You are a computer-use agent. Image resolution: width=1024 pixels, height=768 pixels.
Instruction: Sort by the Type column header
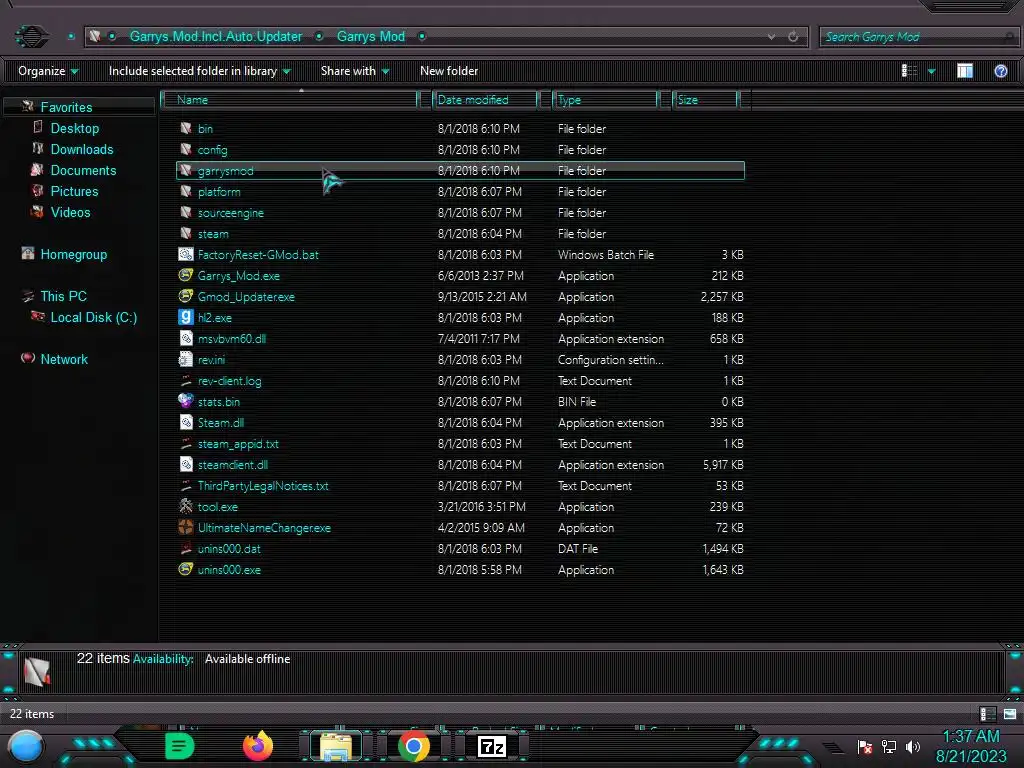605,100
